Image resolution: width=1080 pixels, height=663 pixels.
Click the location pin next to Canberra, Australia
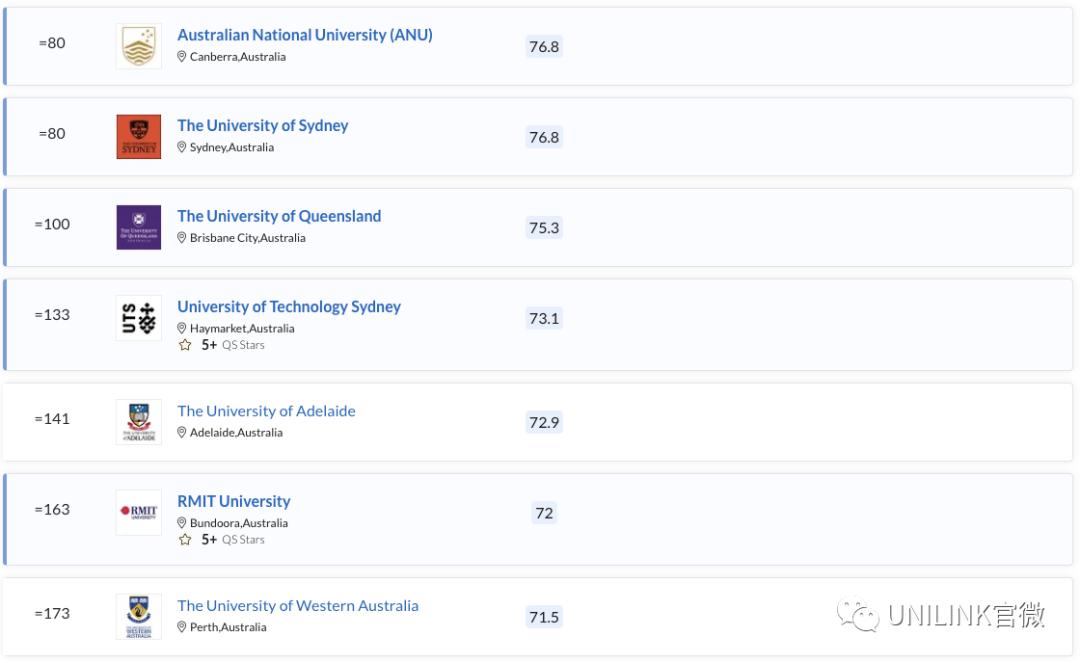point(182,57)
